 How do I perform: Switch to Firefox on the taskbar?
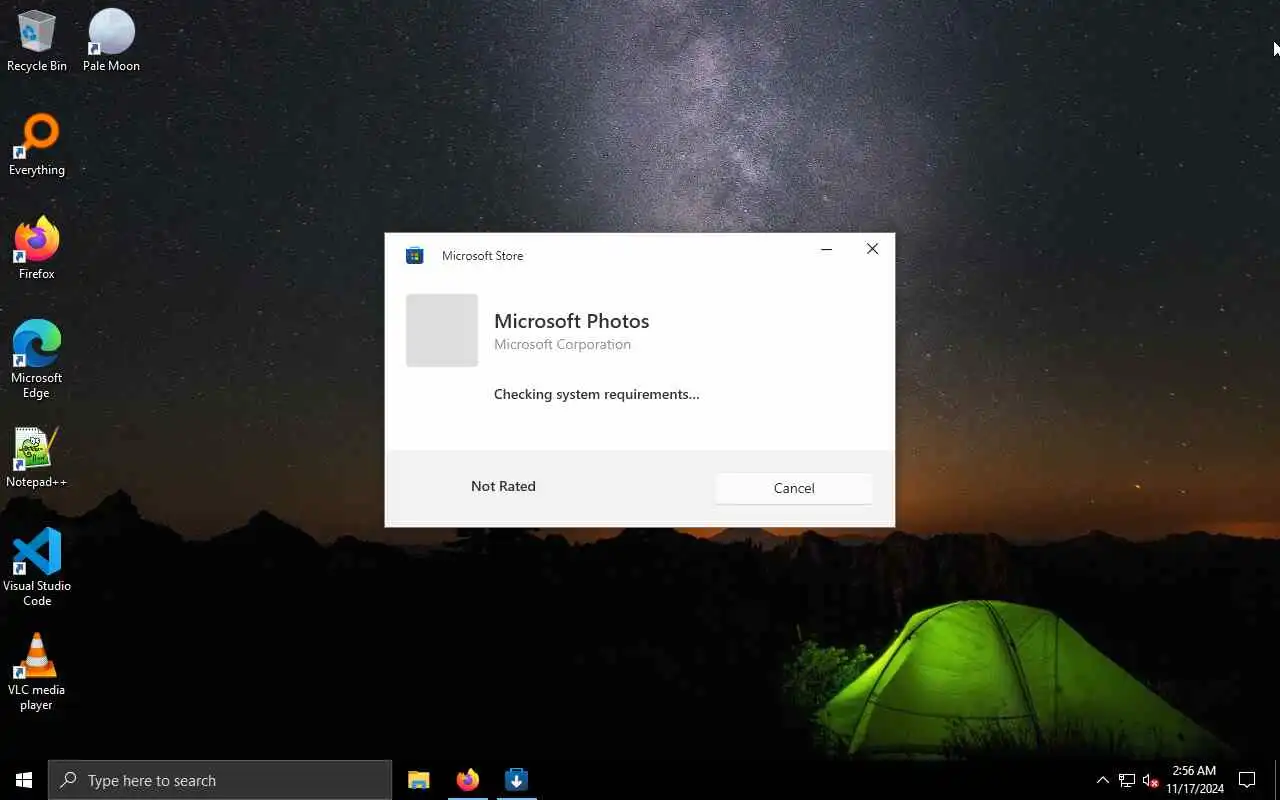(467, 780)
